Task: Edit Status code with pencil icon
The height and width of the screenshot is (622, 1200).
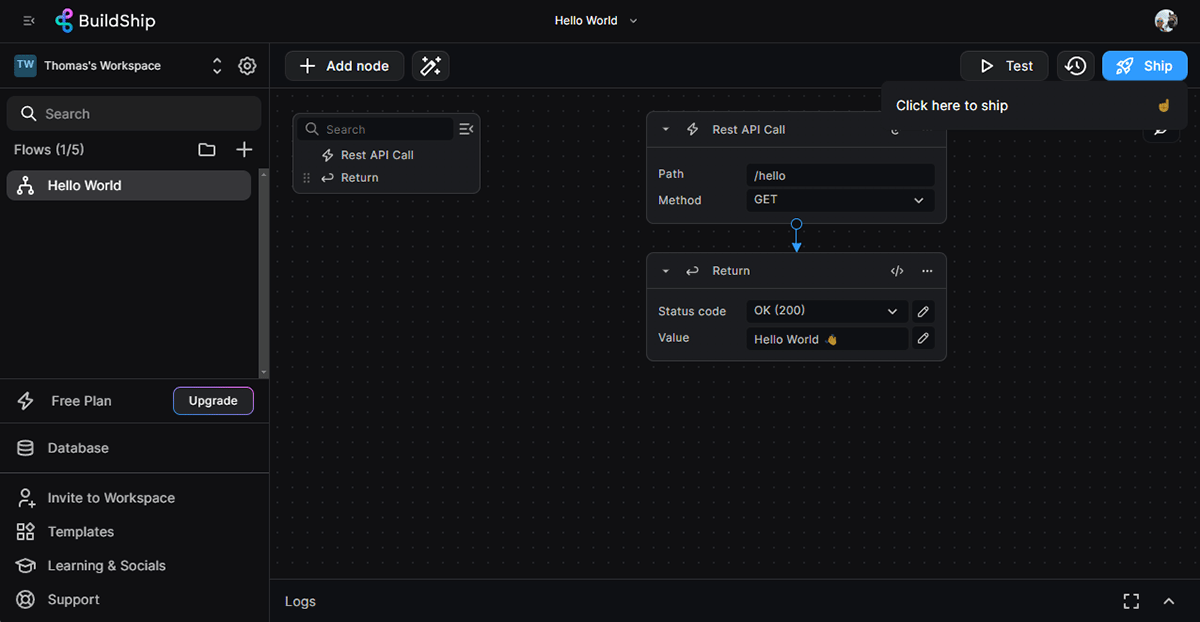Action: [x=923, y=311]
